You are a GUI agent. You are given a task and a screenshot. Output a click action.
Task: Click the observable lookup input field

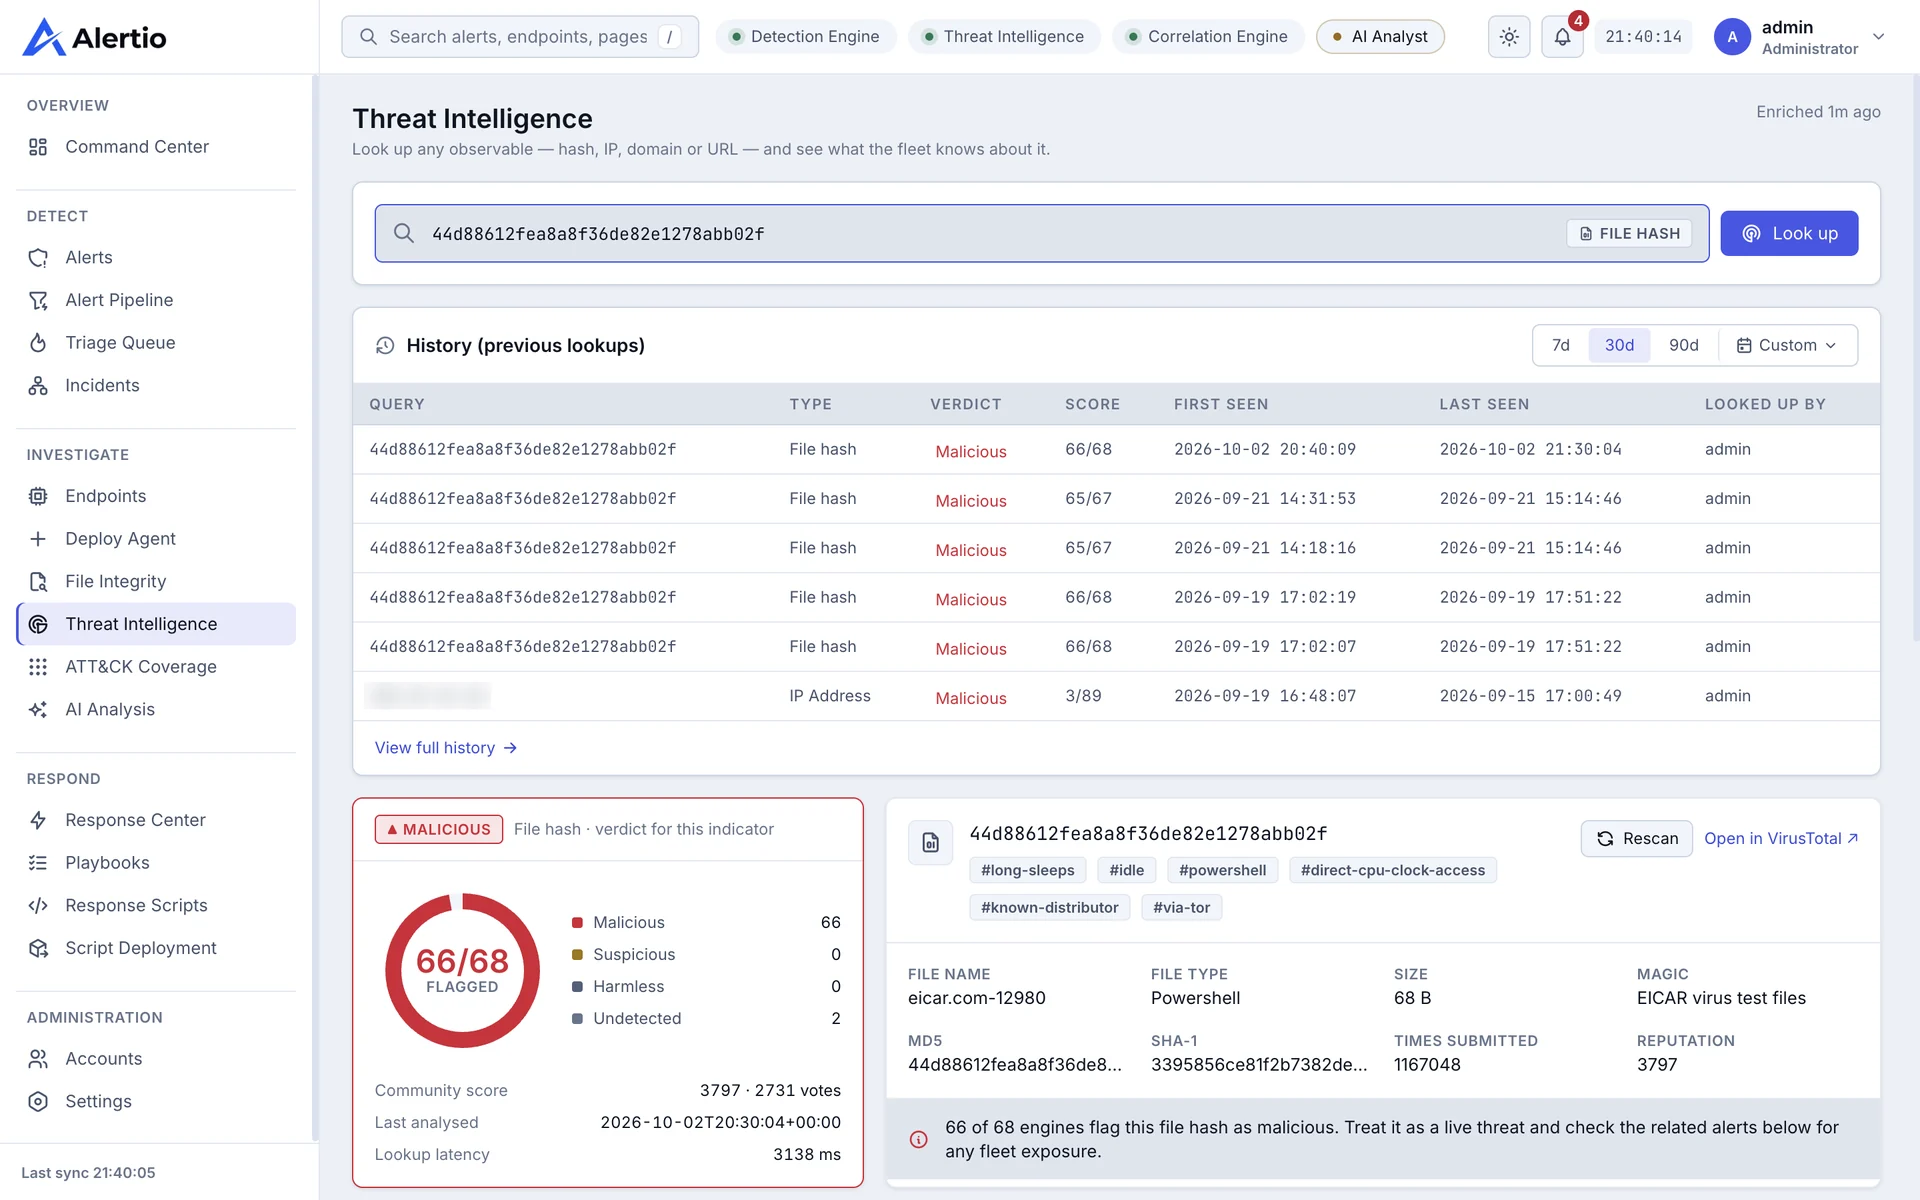point(1041,234)
